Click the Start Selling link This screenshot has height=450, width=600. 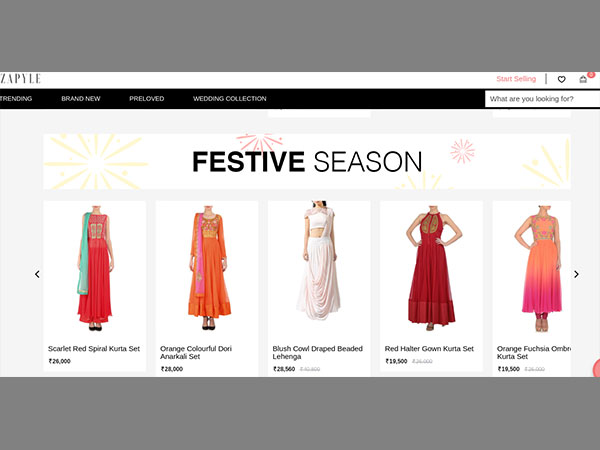tap(516, 79)
